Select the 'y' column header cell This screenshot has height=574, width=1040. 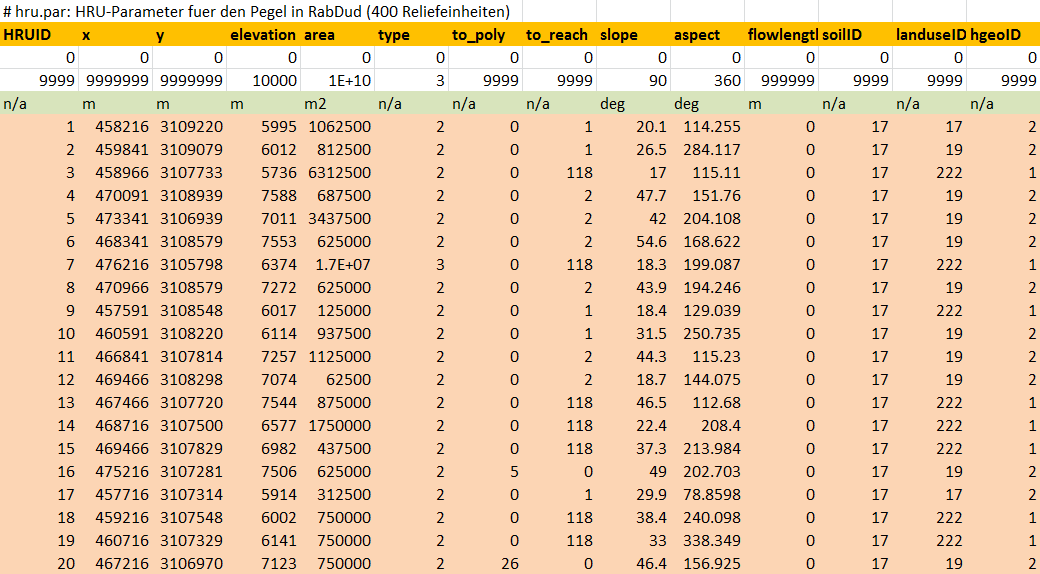point(190,35)
